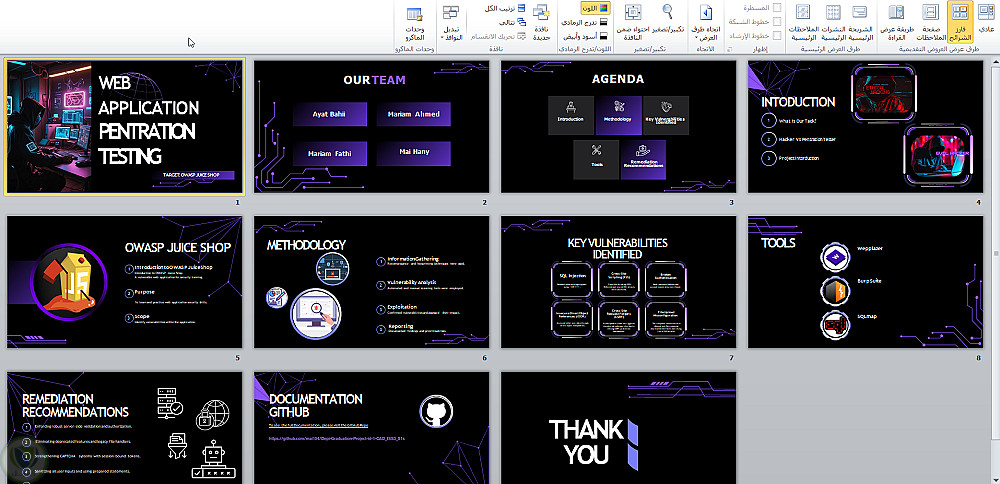Select the Slide Sorter view button
The image size is (1000, 484).
[x=960, y=21]
